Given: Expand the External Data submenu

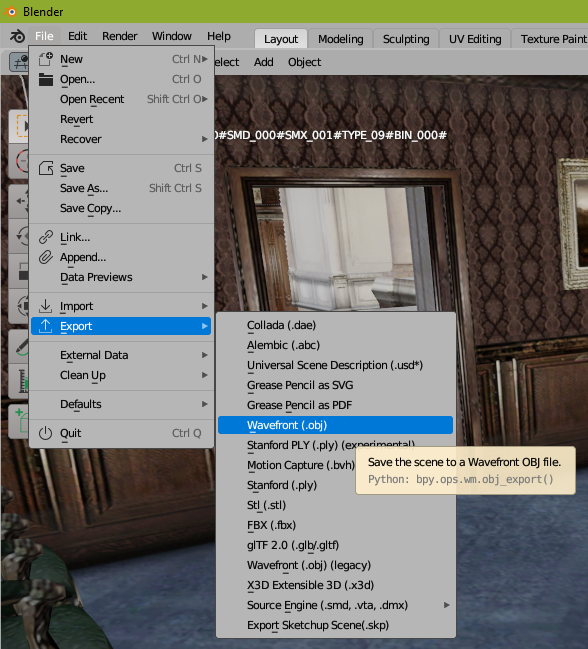Looking at the screenshot, I should (x=121, y=355).
